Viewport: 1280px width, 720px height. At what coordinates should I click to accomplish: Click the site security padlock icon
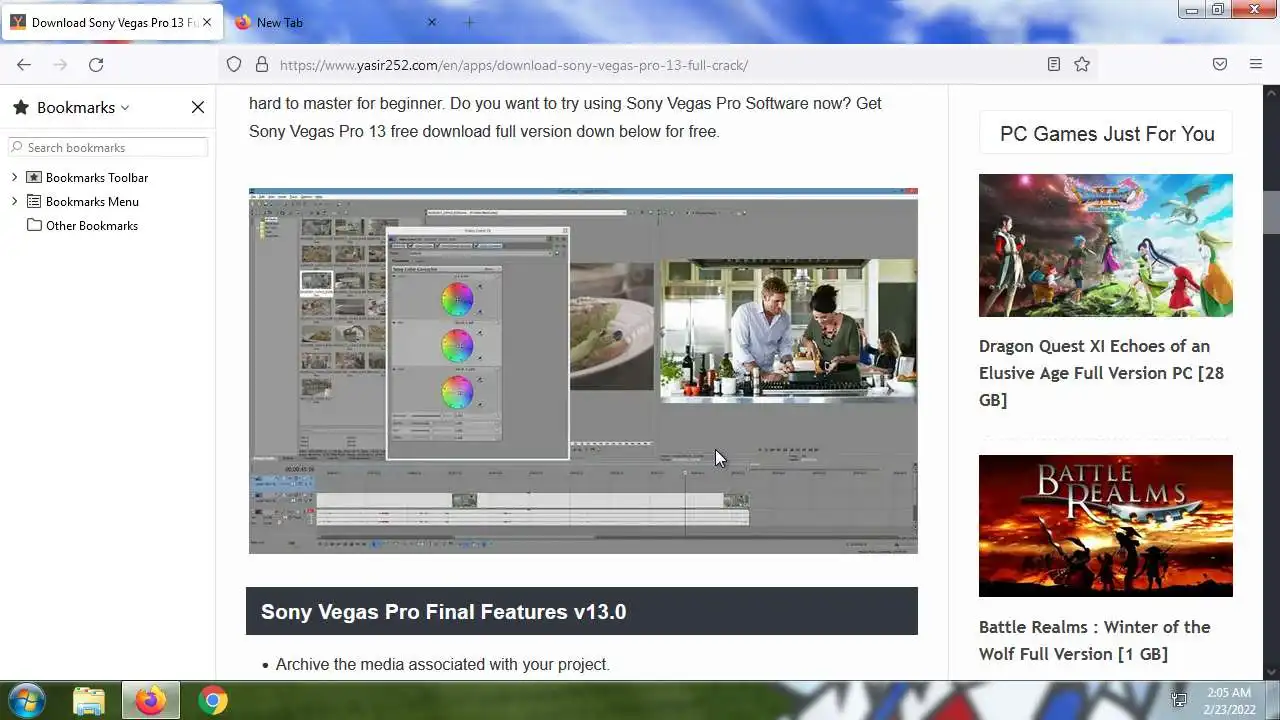pyautogui.click(x=262, y=64)
